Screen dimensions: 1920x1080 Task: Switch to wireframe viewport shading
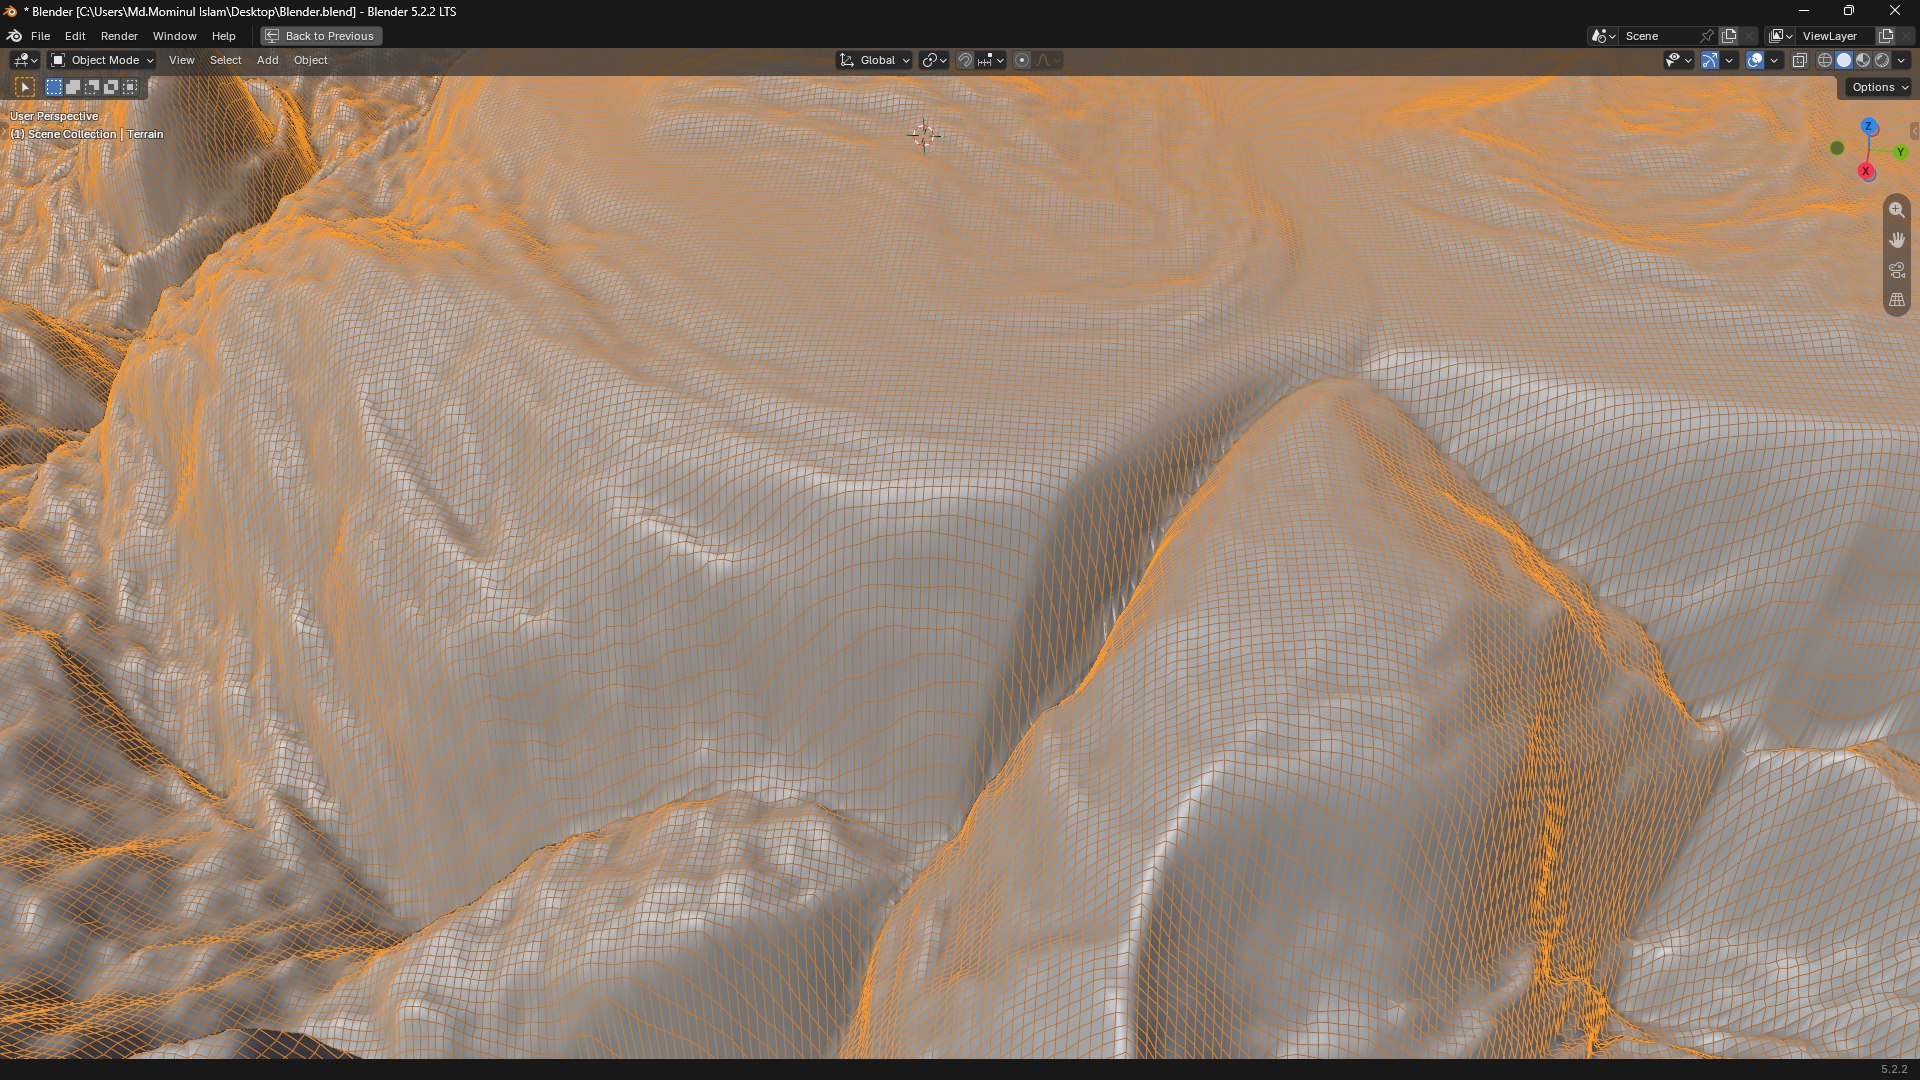[x=1825, y=60]
